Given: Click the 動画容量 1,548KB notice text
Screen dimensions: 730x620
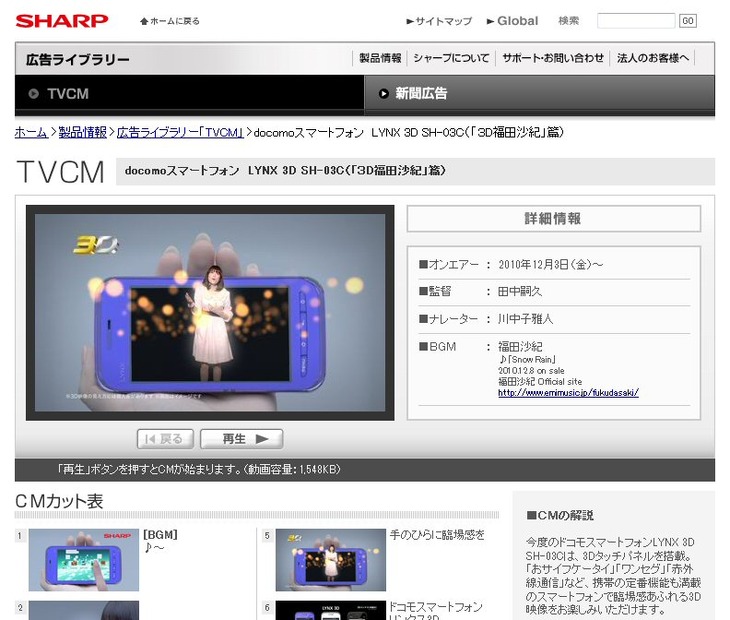Looking at the screenshot, I should click(294, 469).
